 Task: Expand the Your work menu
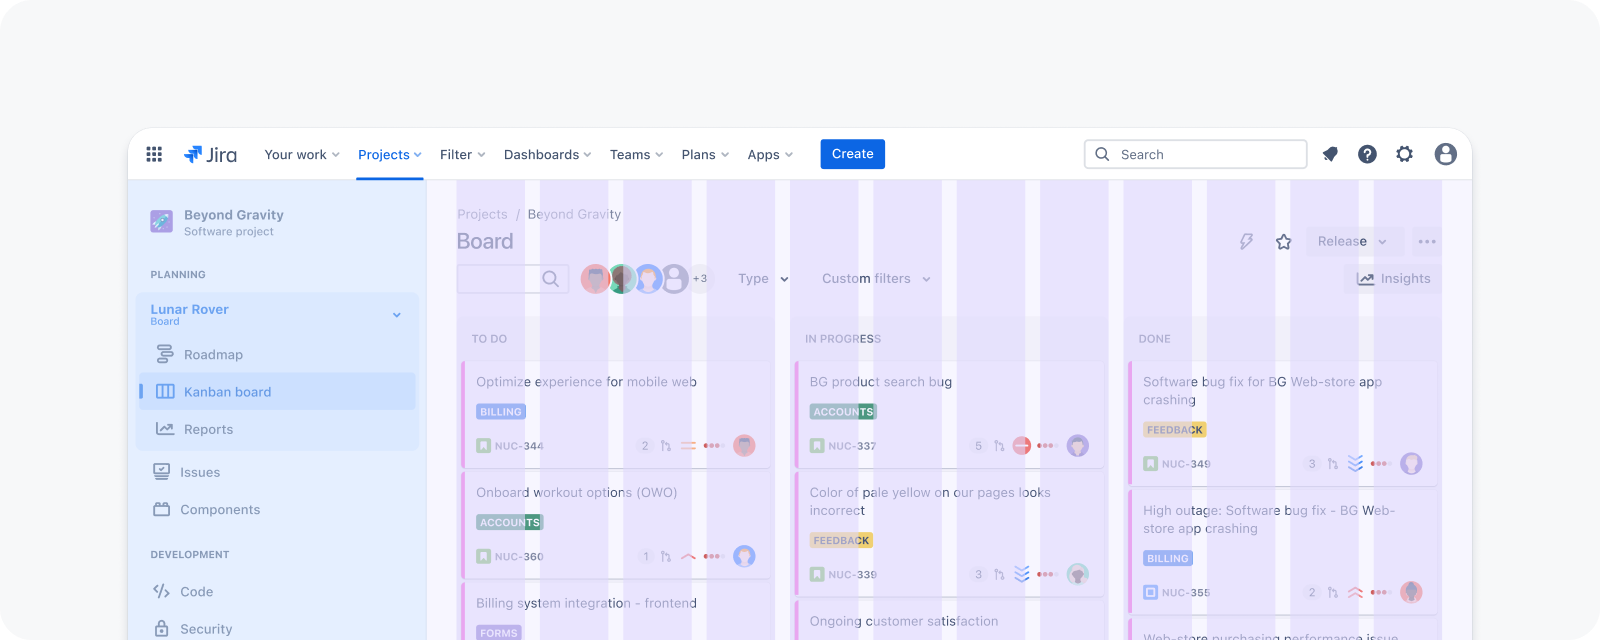(302, 154)
